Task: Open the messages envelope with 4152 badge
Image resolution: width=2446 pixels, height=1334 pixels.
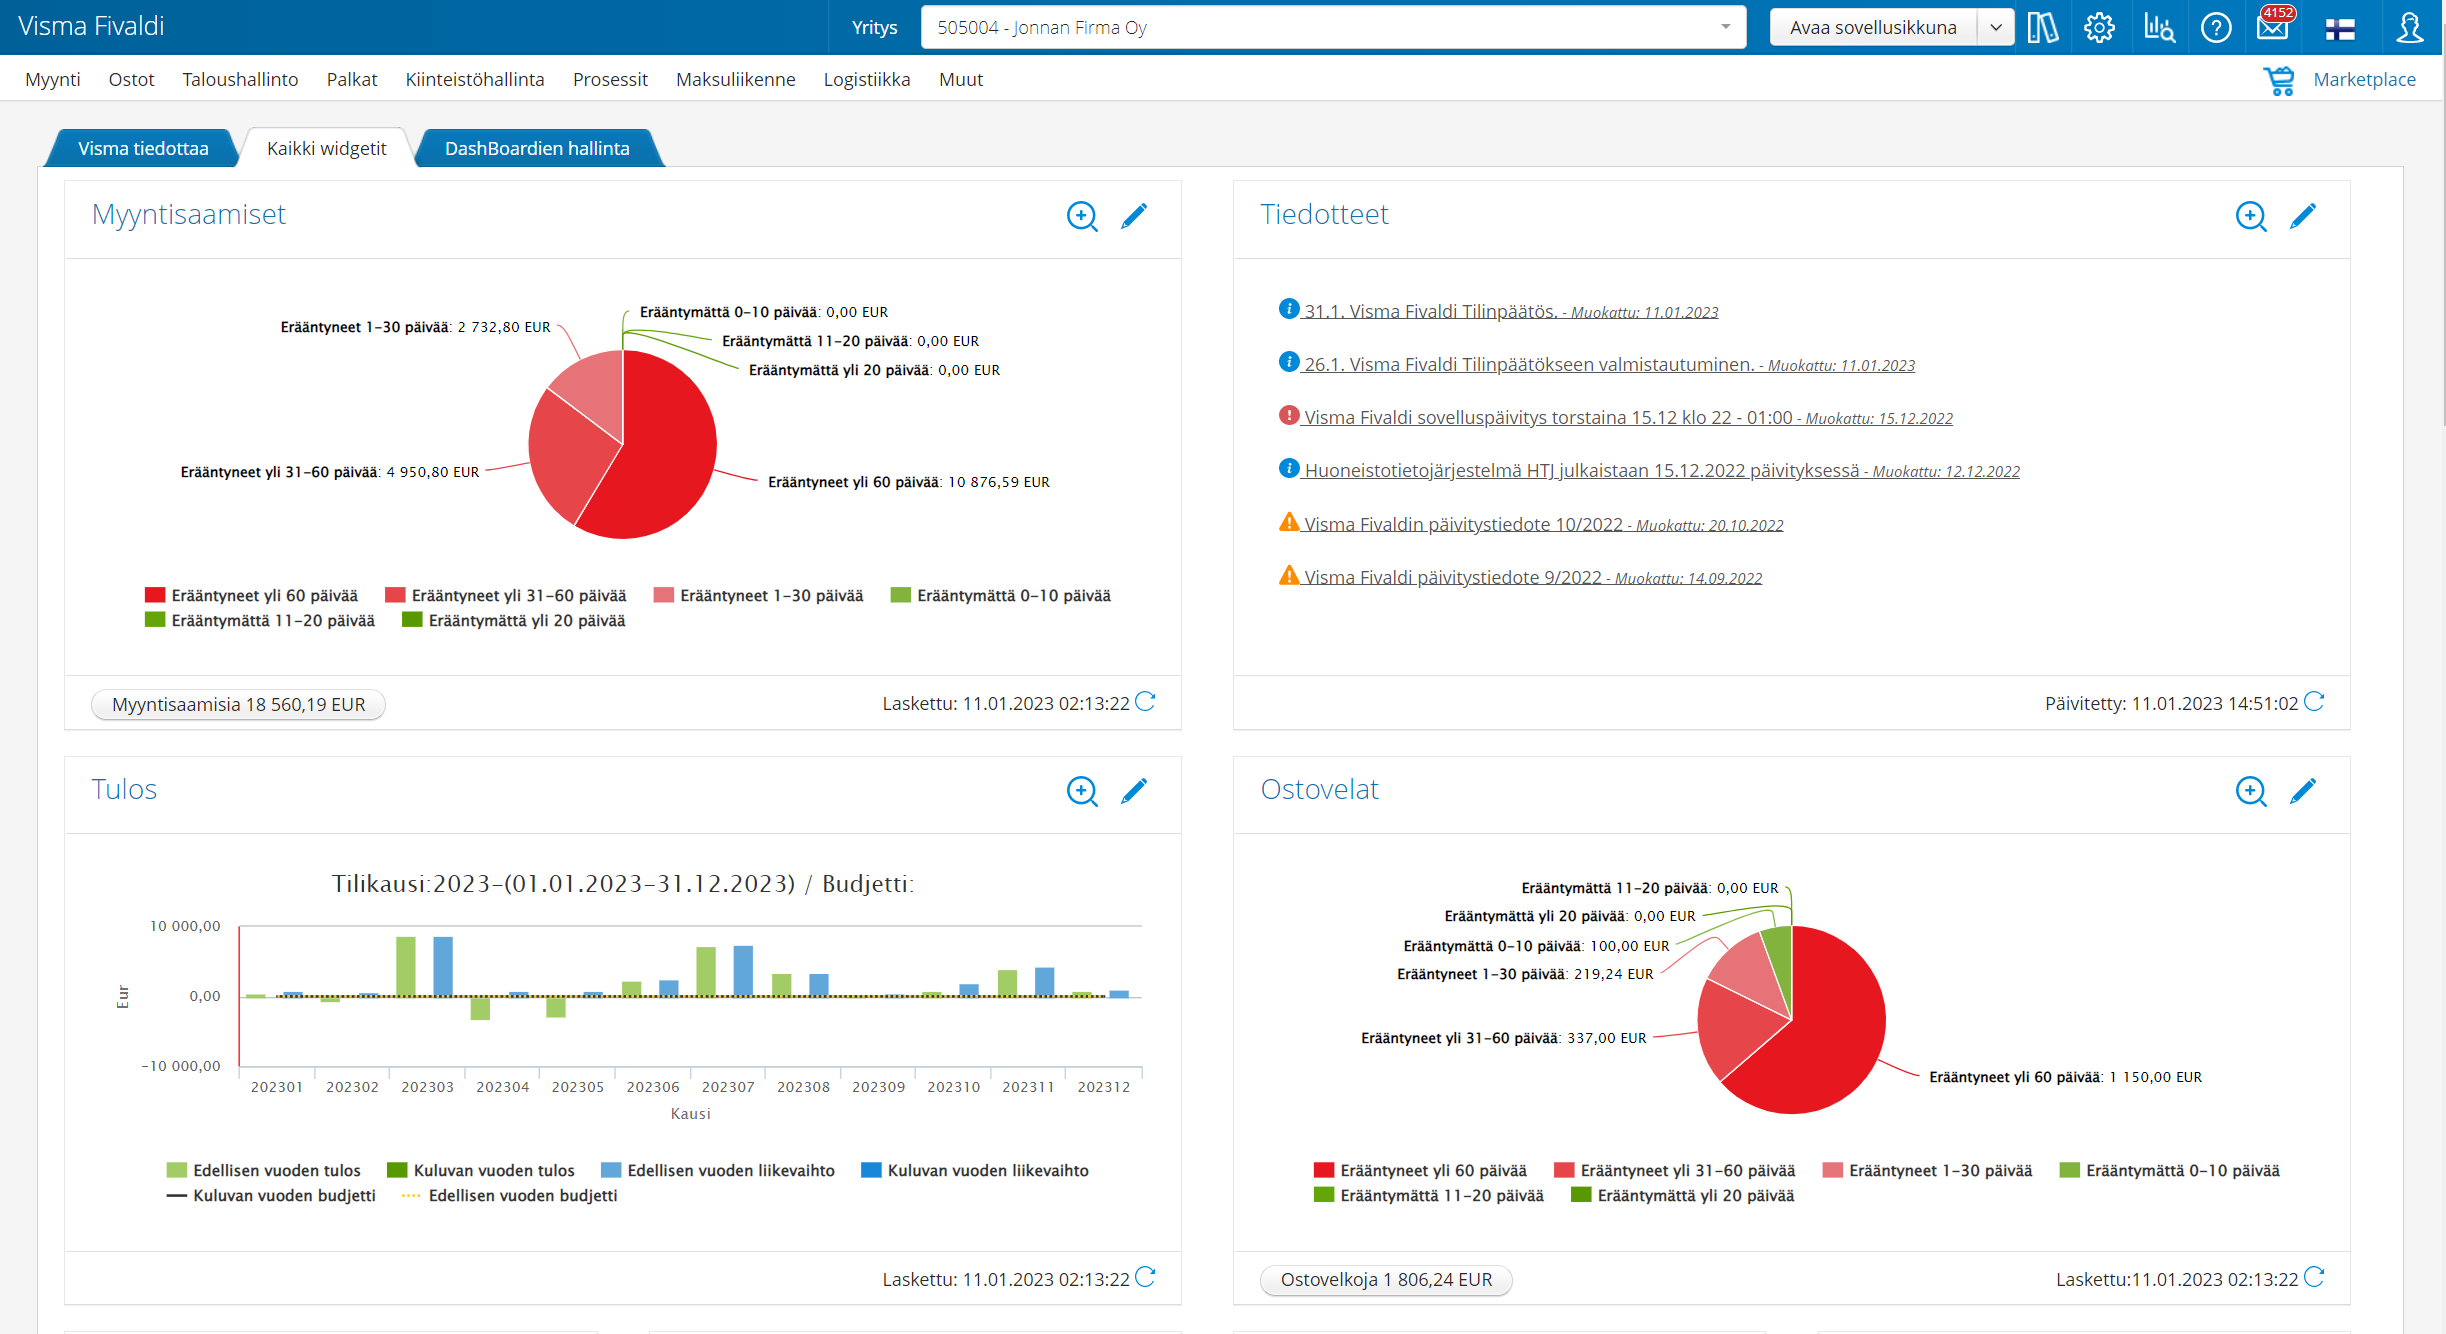Action: [x=2273, y=25]
